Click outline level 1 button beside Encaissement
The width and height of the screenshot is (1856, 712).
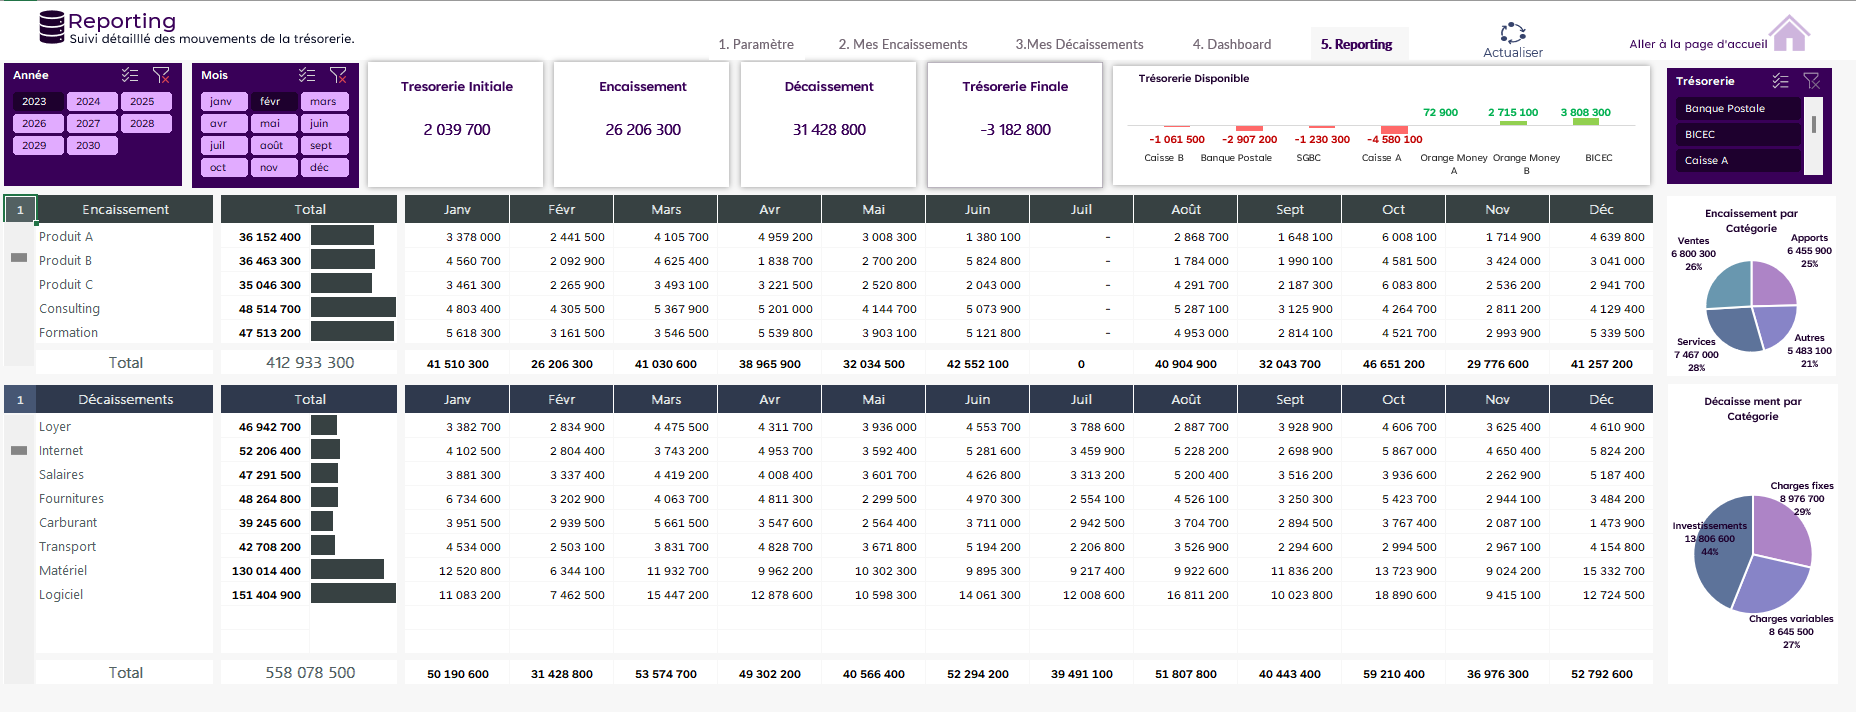(x=21, y=209)
